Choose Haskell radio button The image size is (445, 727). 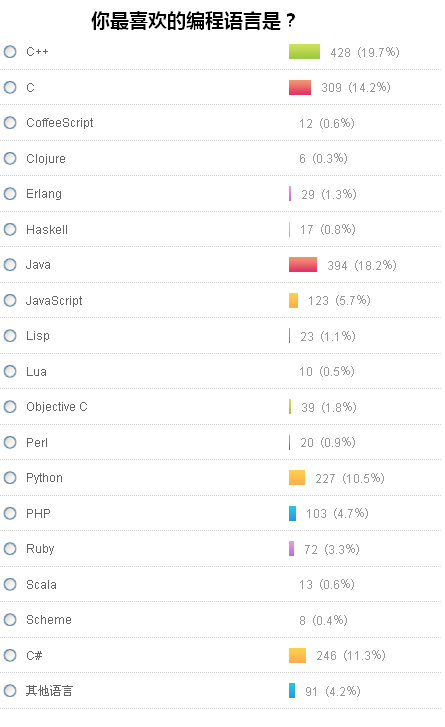coord(10,229)
